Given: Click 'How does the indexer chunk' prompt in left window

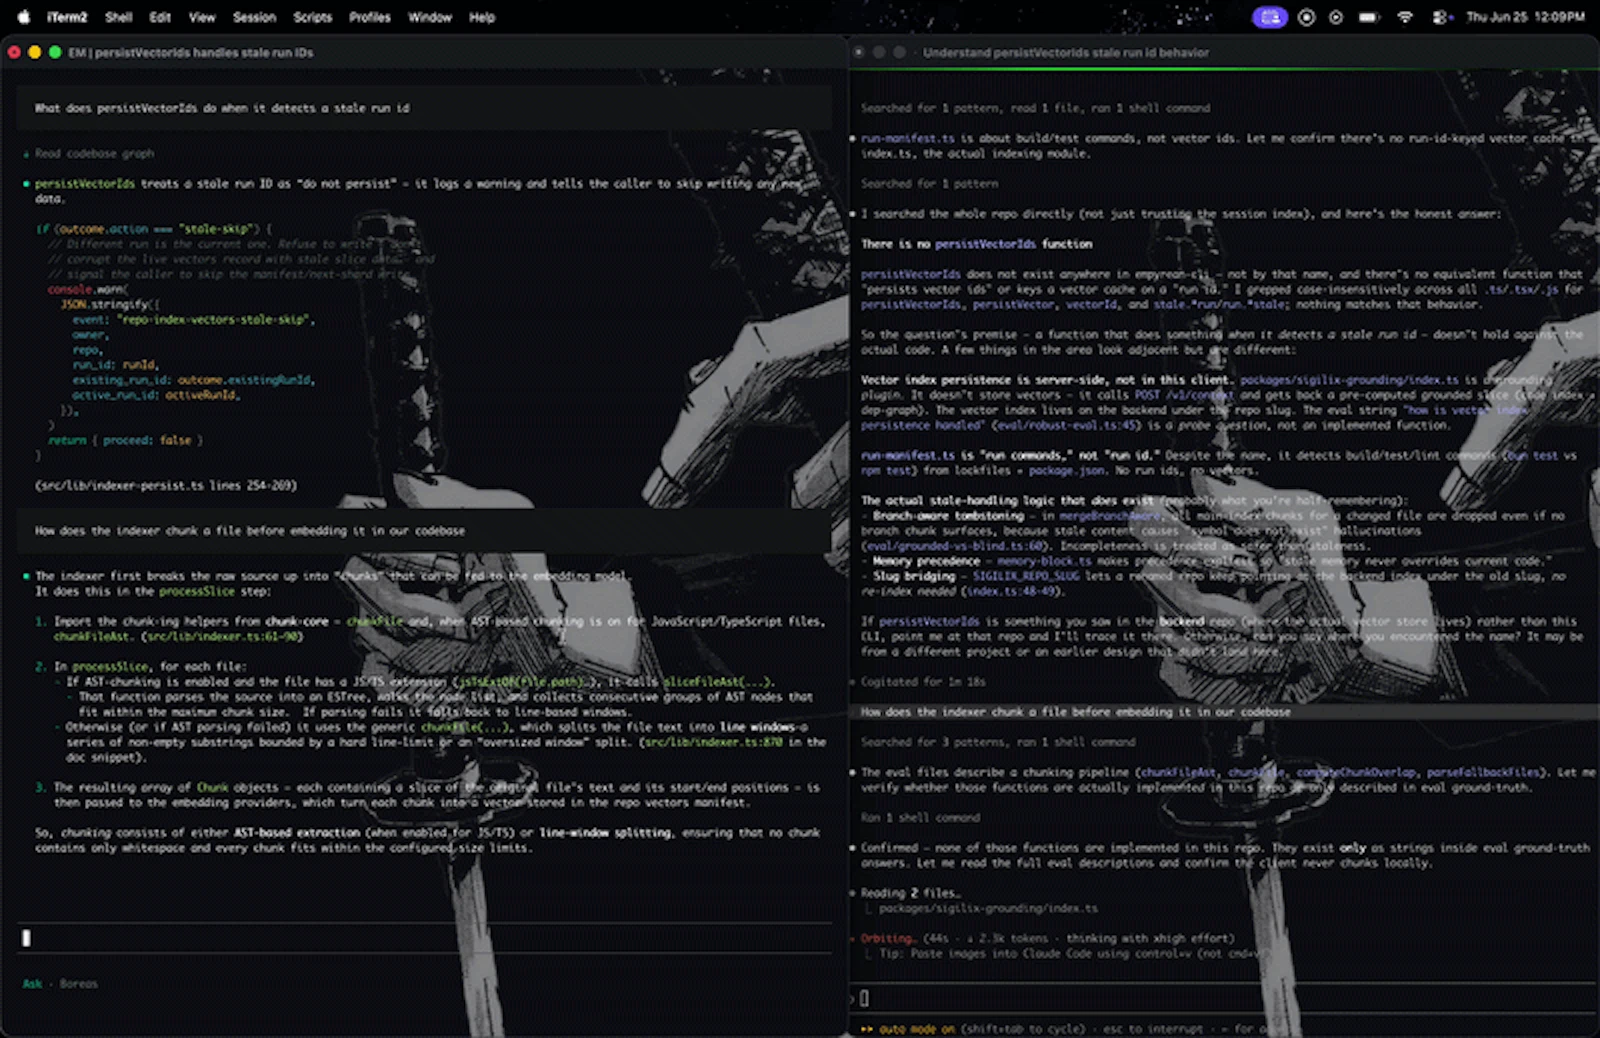Looking at the screenshot, I should (x=250, y=531).
